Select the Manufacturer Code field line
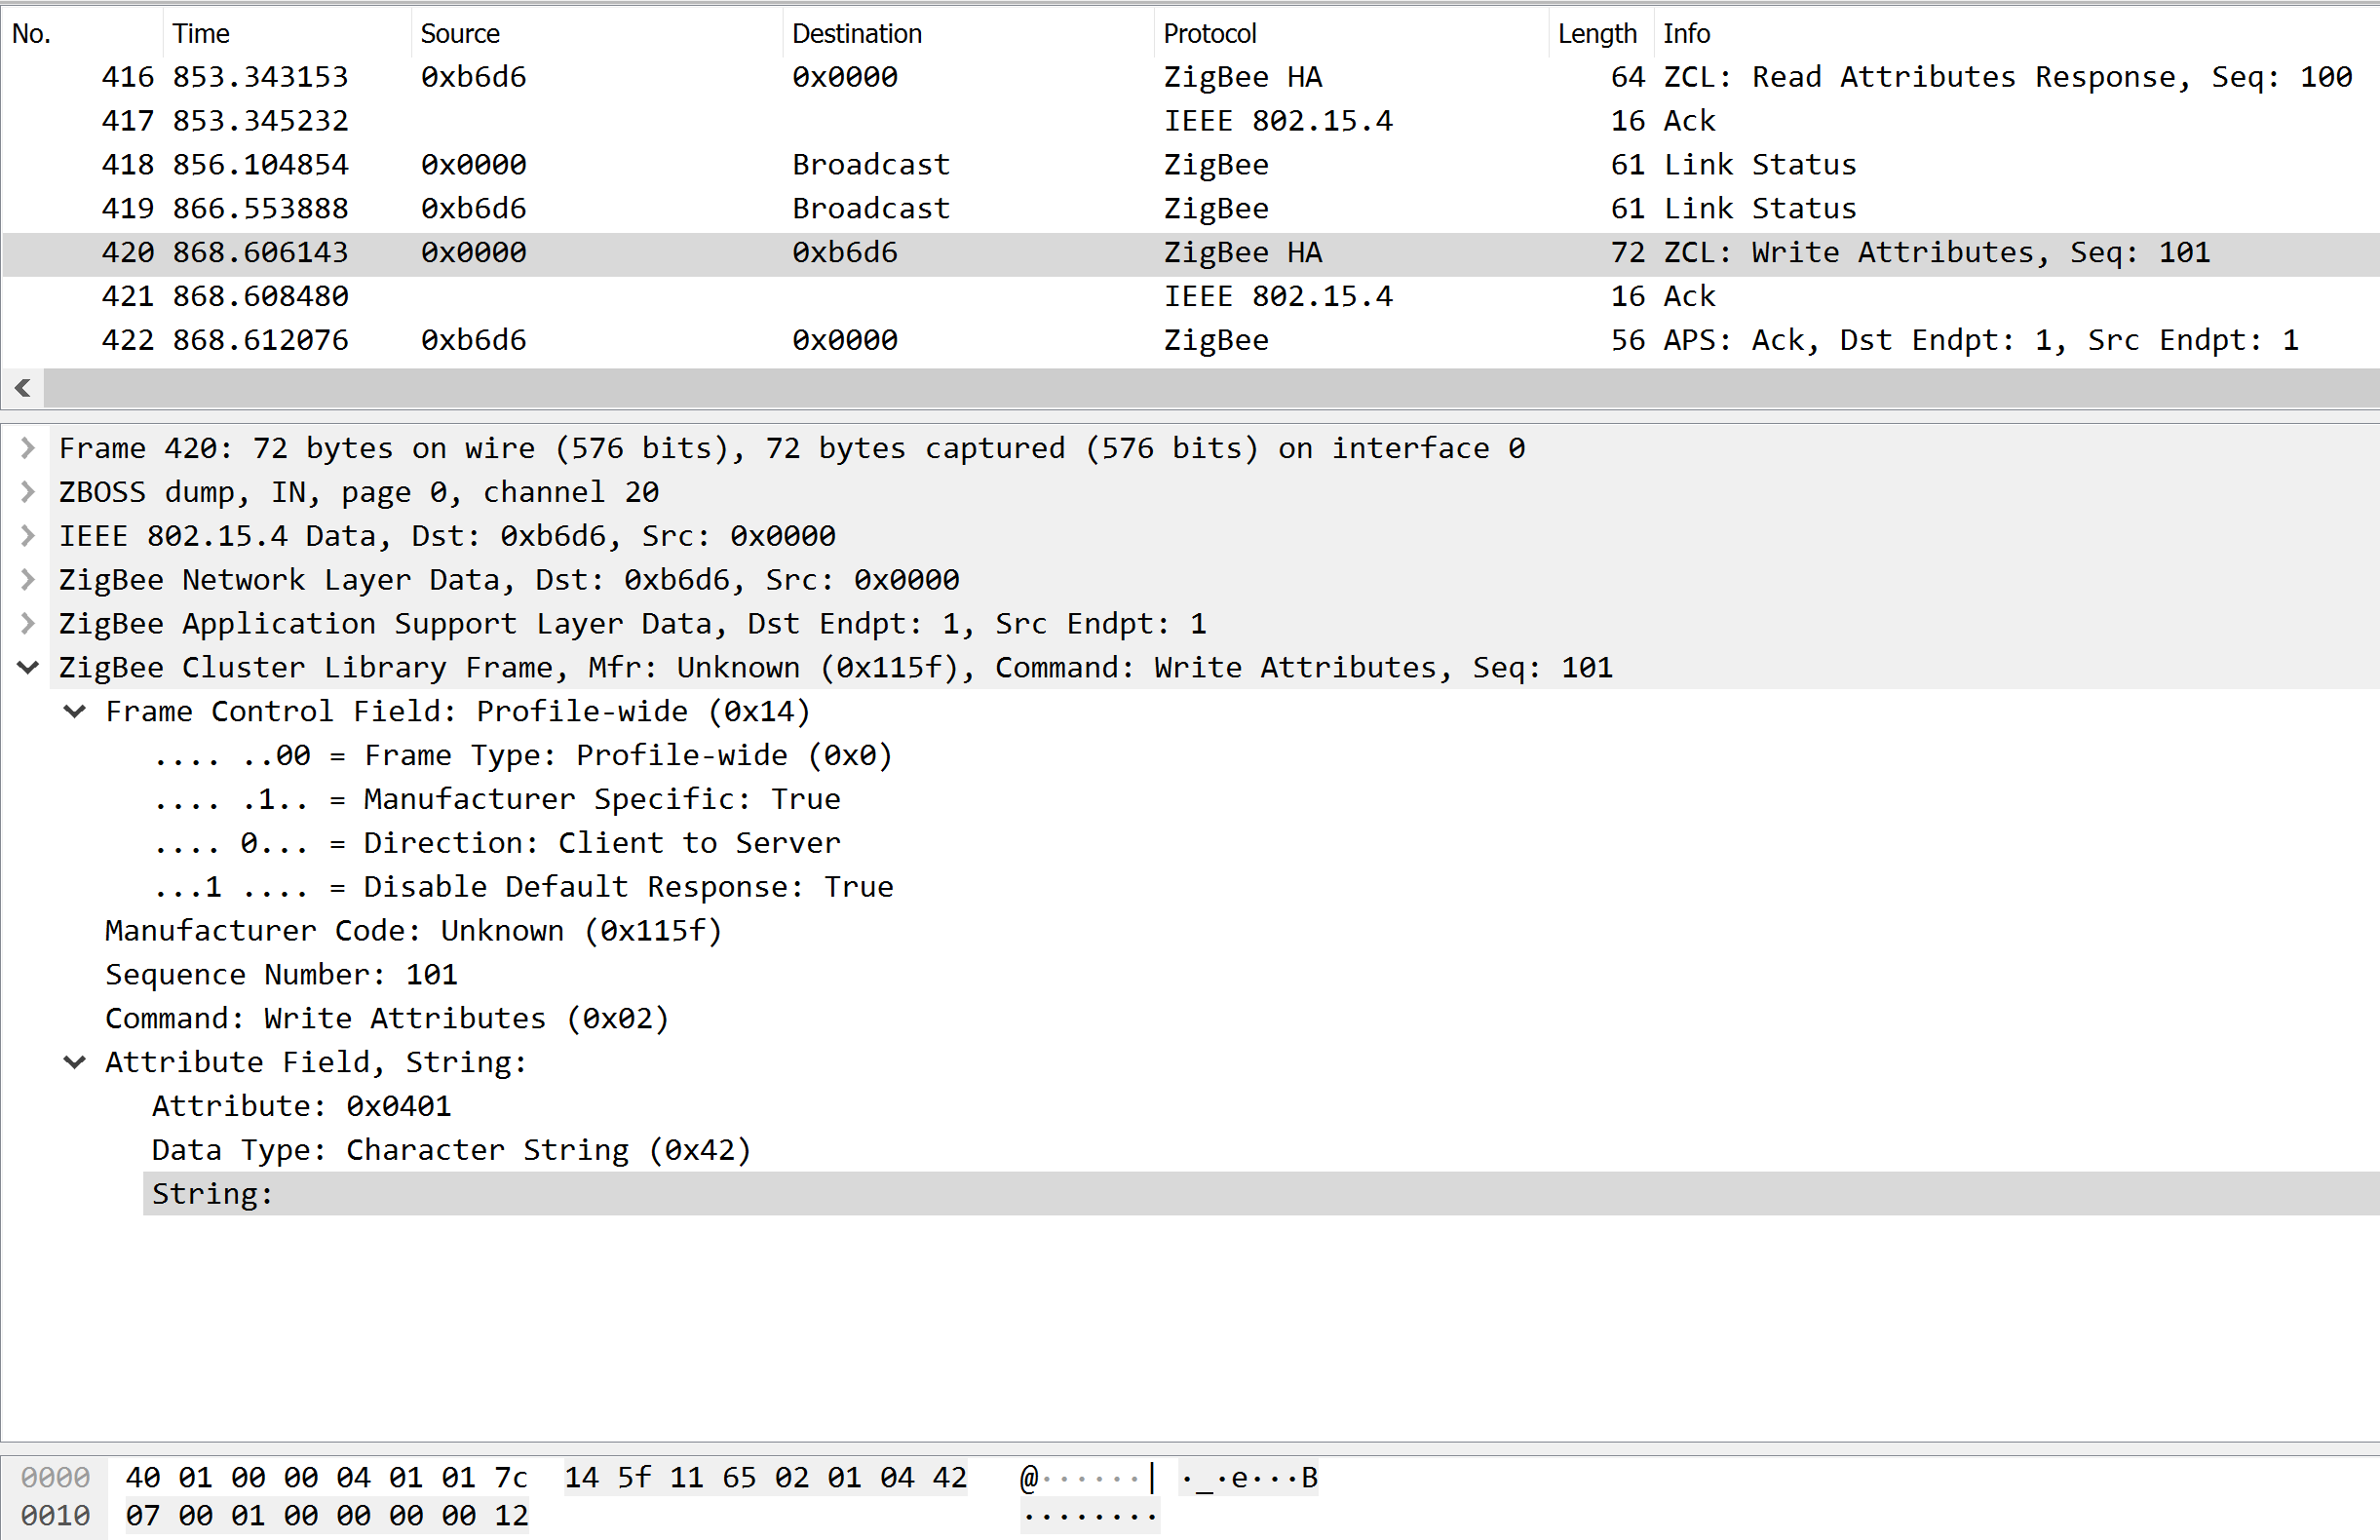This screenshot has height=1540, width=2380. [x=413, y=931]
